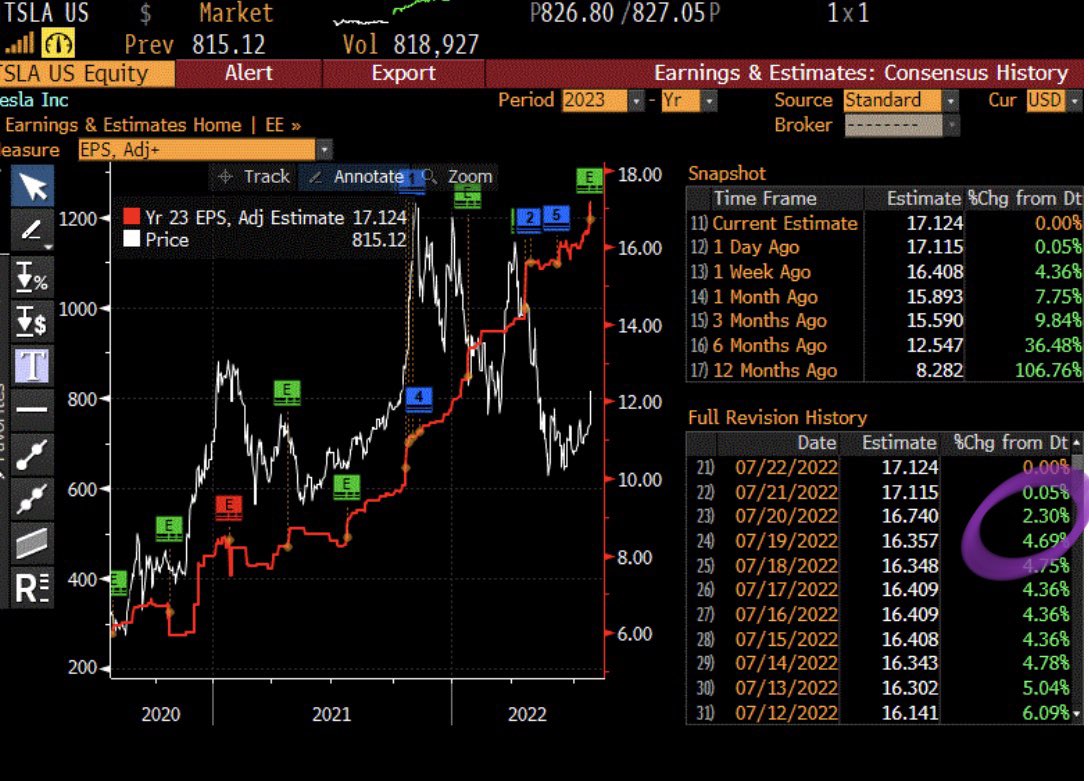Click revision history scrollbar up arrow
This screenshot has width=1089, height=781.
(x=1076, y=443)
